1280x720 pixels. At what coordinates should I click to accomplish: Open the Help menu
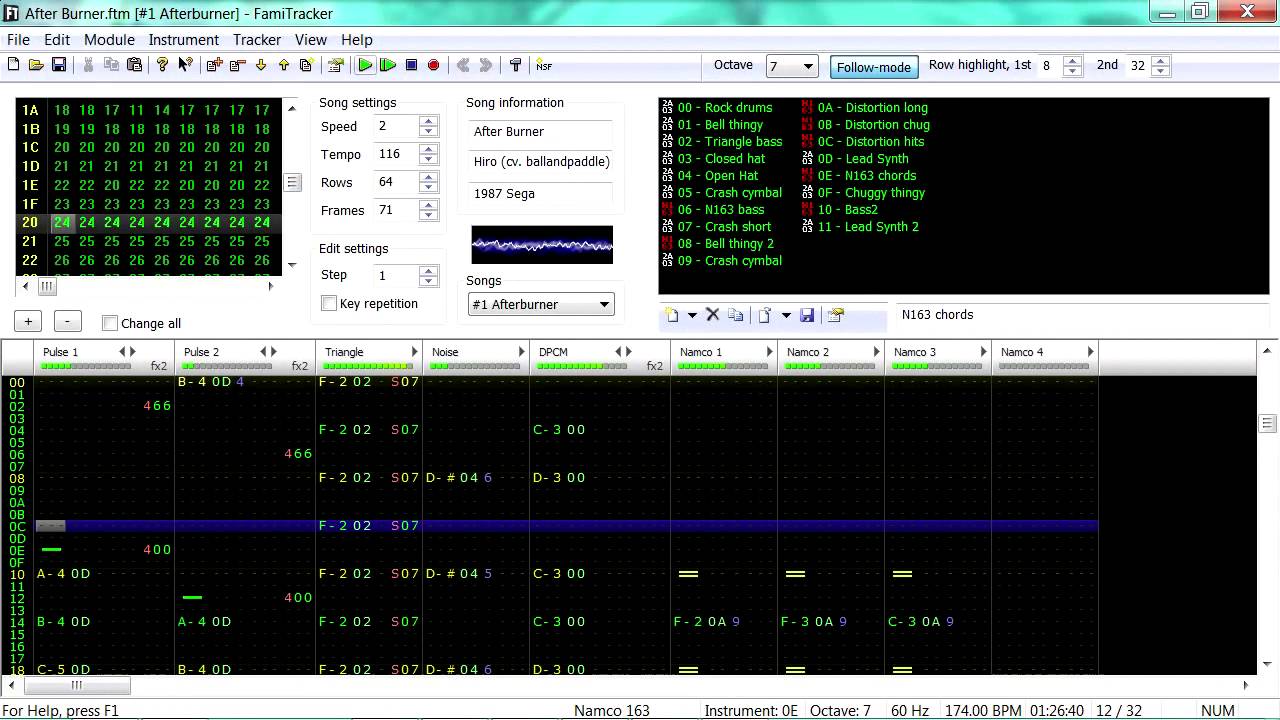pyautogui.click(x=357, y=40)
